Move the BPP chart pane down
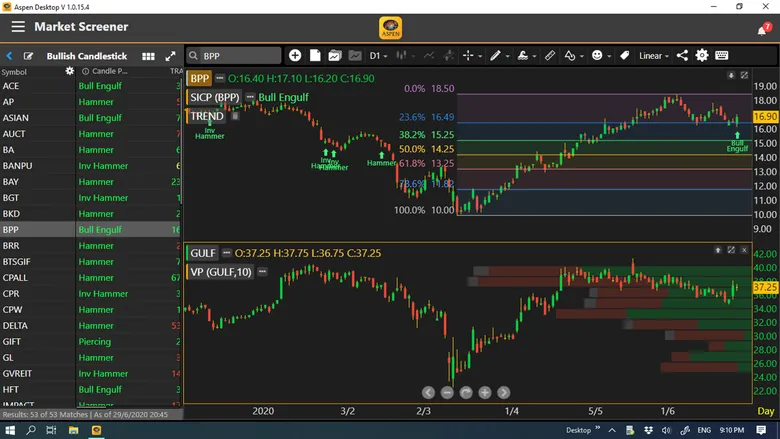780x439 pixels. (x=731, y=76)
